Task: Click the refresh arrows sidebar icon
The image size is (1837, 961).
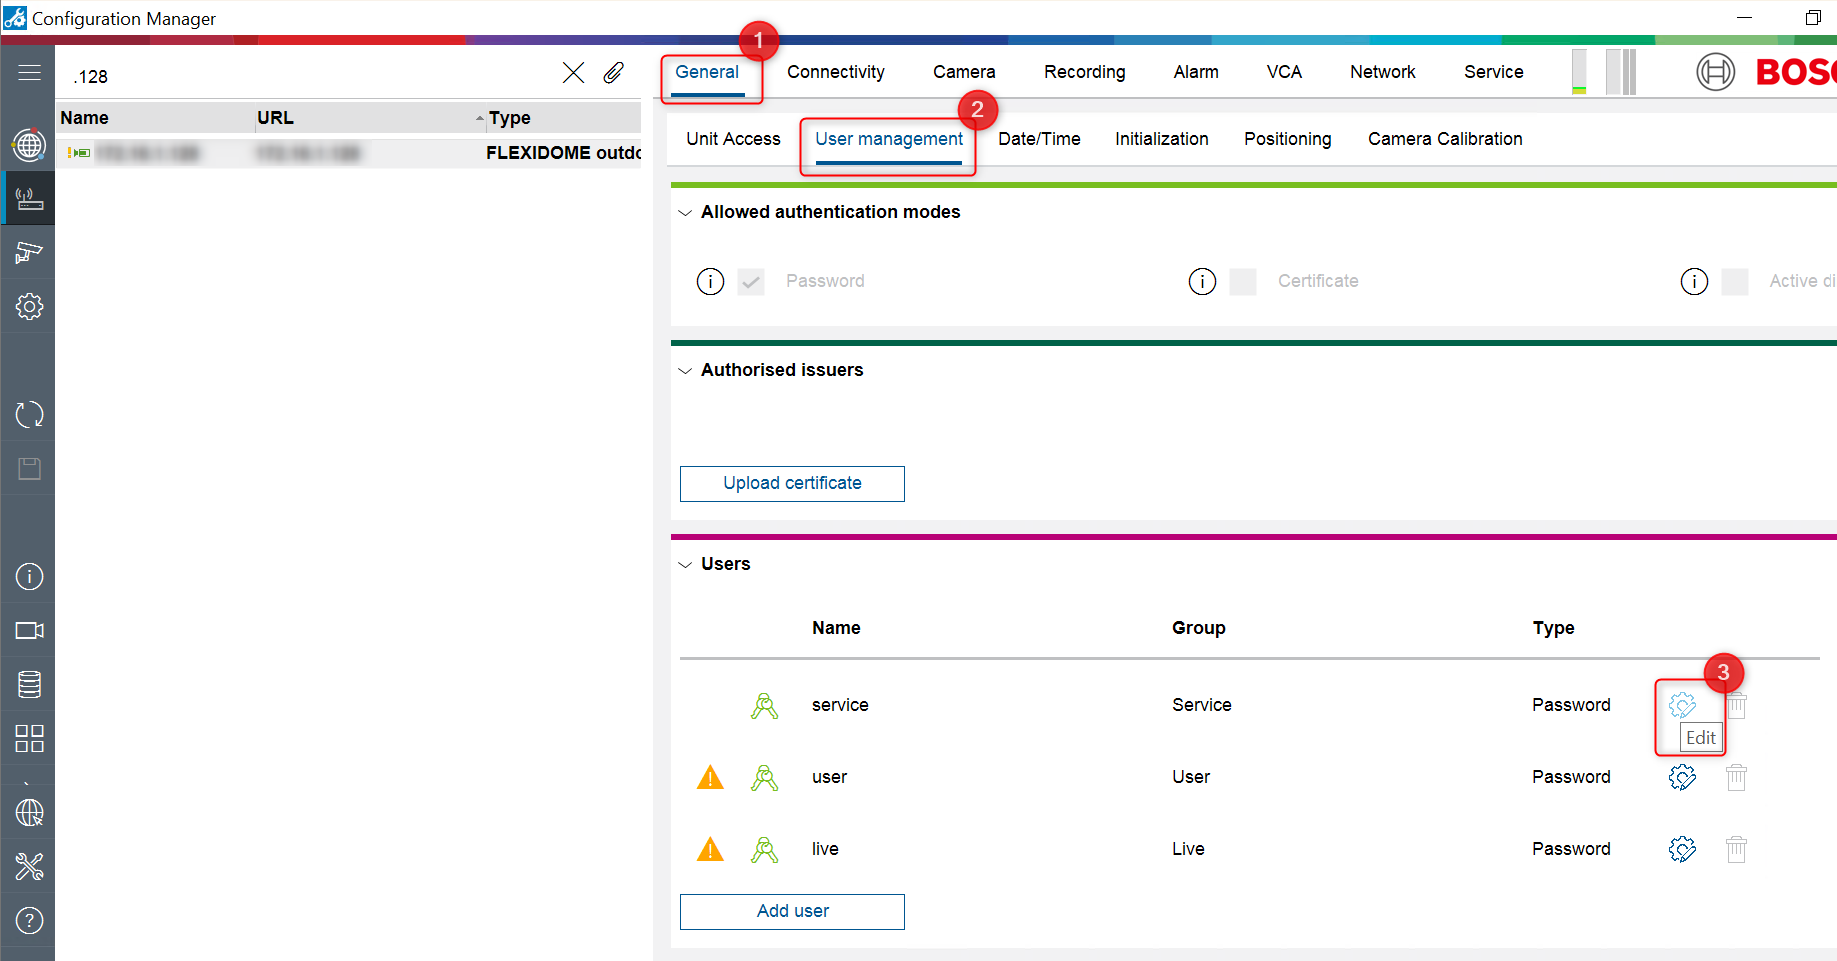Action: pyautogui.click(x=29, y=414)
